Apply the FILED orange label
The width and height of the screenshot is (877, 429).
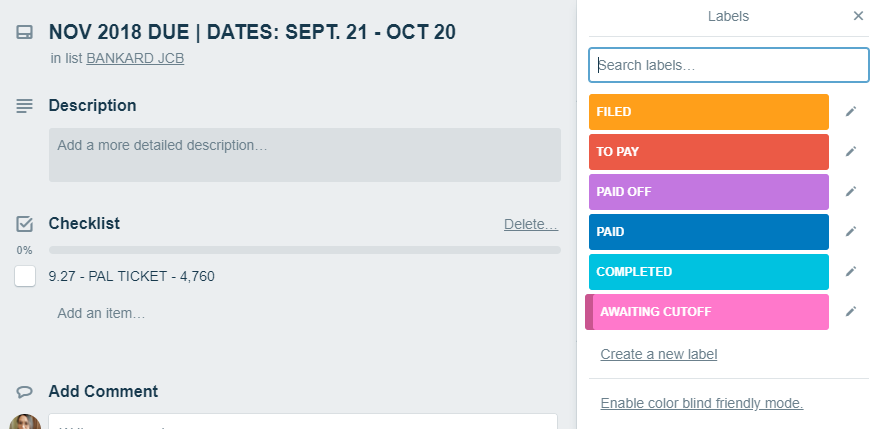coord(709,112)
